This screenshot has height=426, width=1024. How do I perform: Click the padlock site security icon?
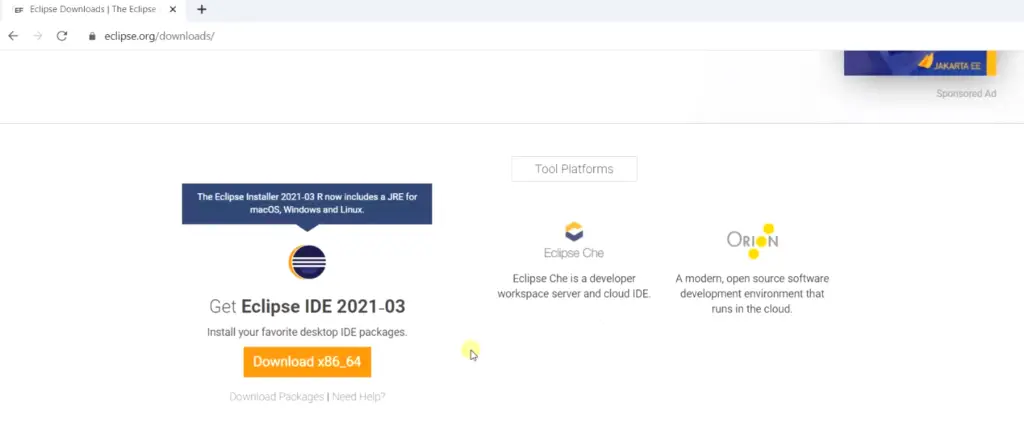[x=92, y=36]
